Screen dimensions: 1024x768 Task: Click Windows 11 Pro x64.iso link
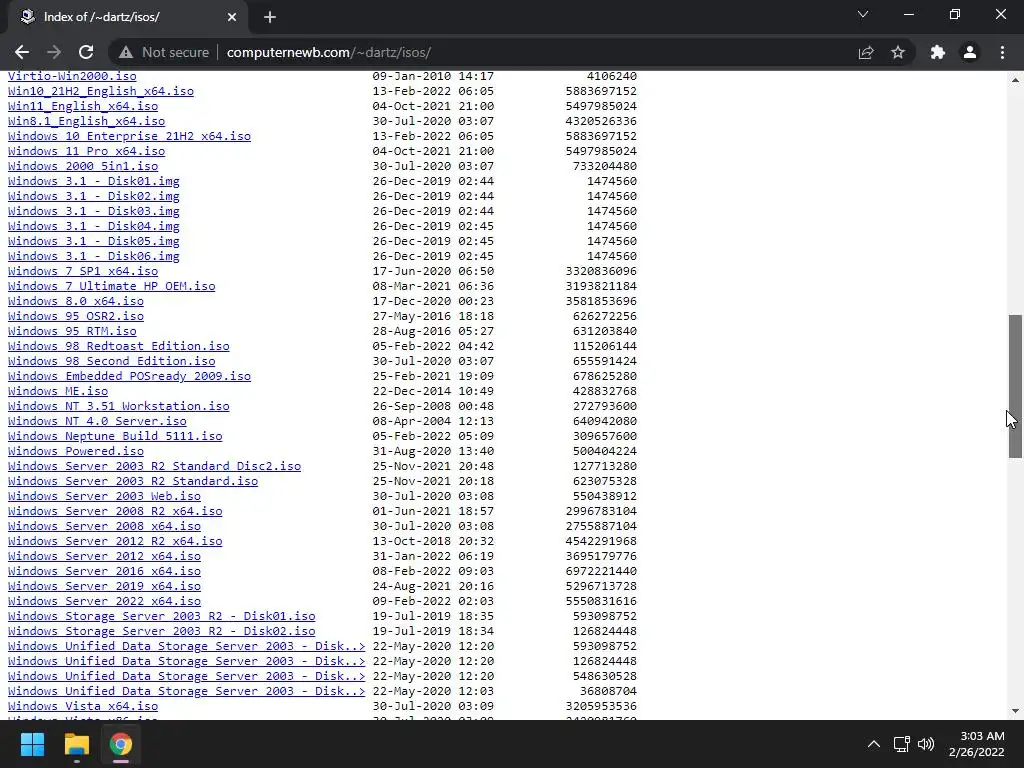pyautogui.click(x=86, y=152)
